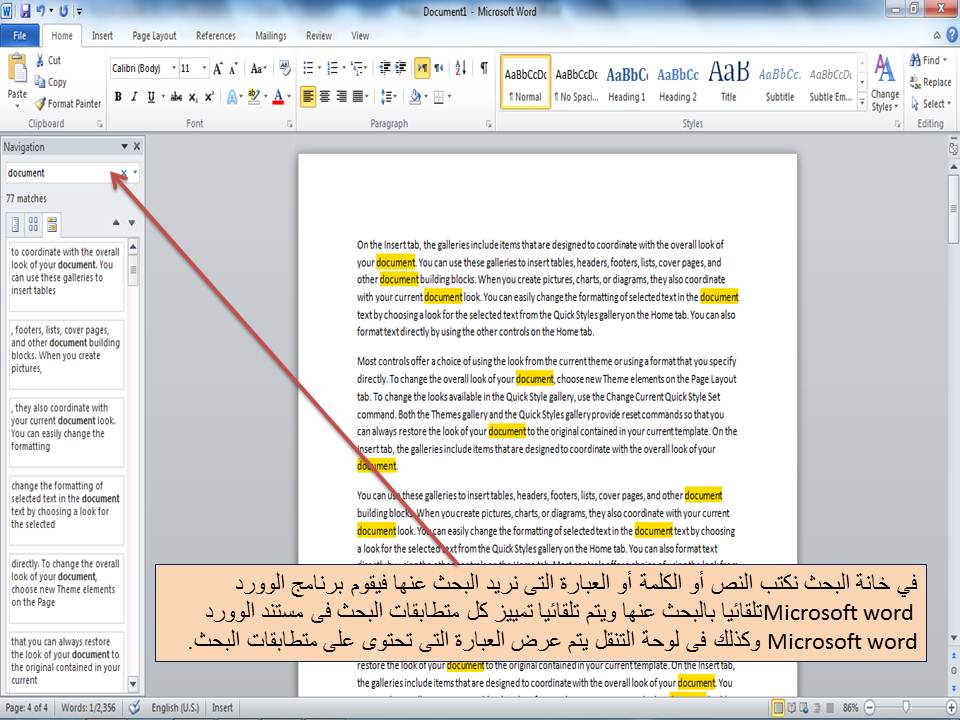Viewport: 960px width, 720px height.
Task: Open Text Effects icon
Action: pos(232,97)
